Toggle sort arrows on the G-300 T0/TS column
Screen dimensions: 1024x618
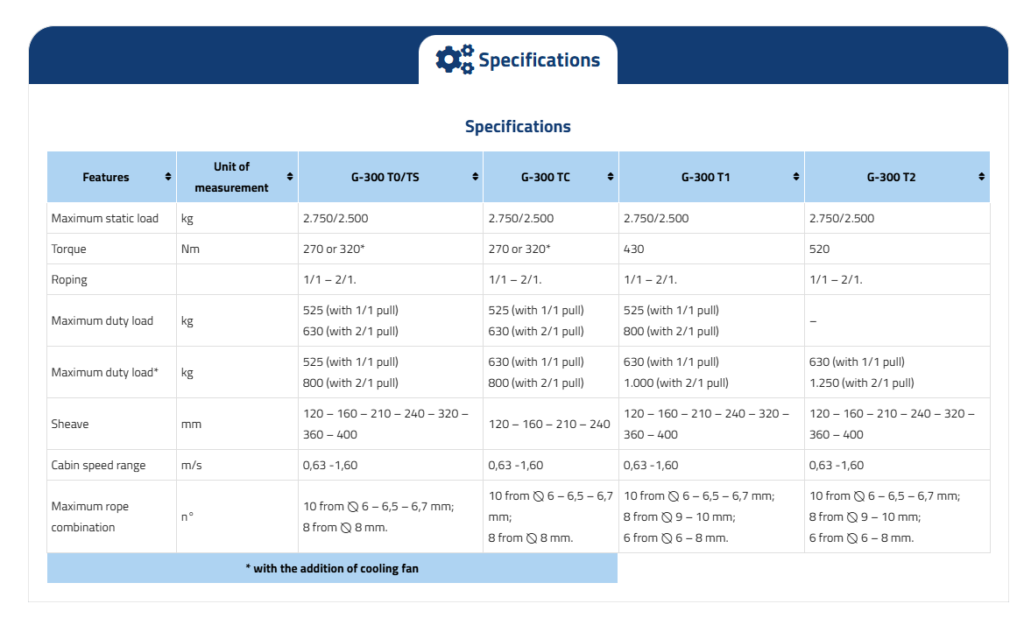point(475,177)
